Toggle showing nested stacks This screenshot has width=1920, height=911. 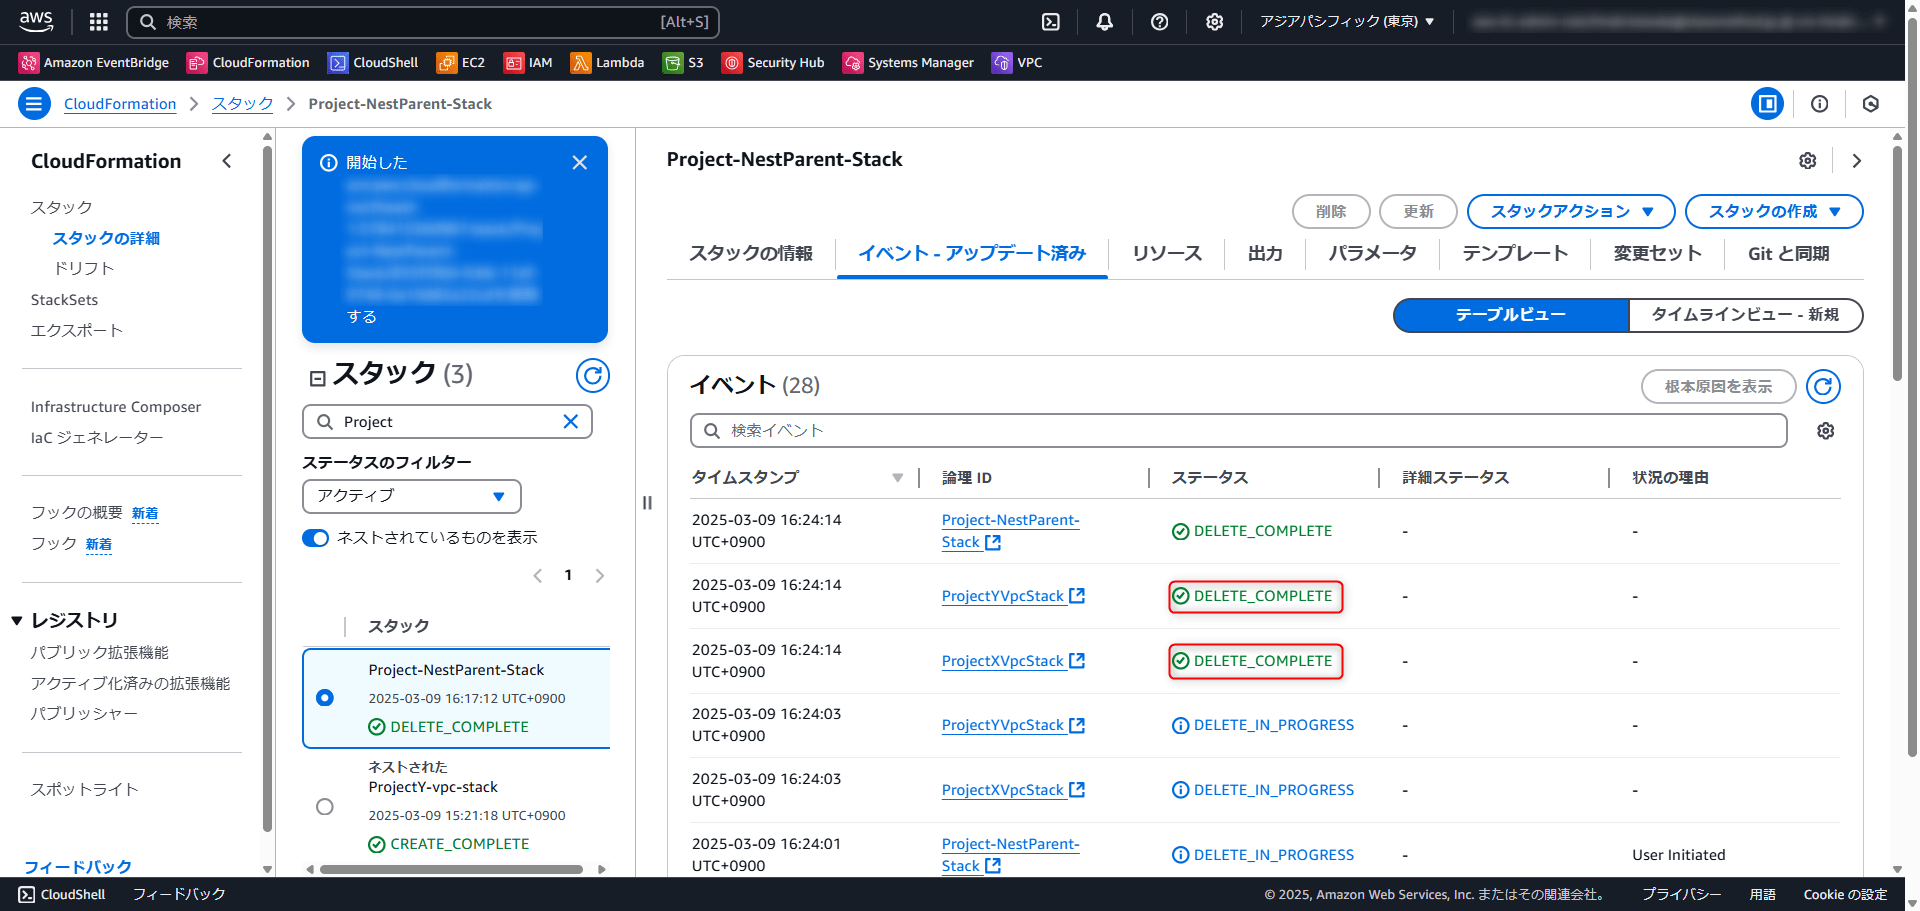point(316,538)
